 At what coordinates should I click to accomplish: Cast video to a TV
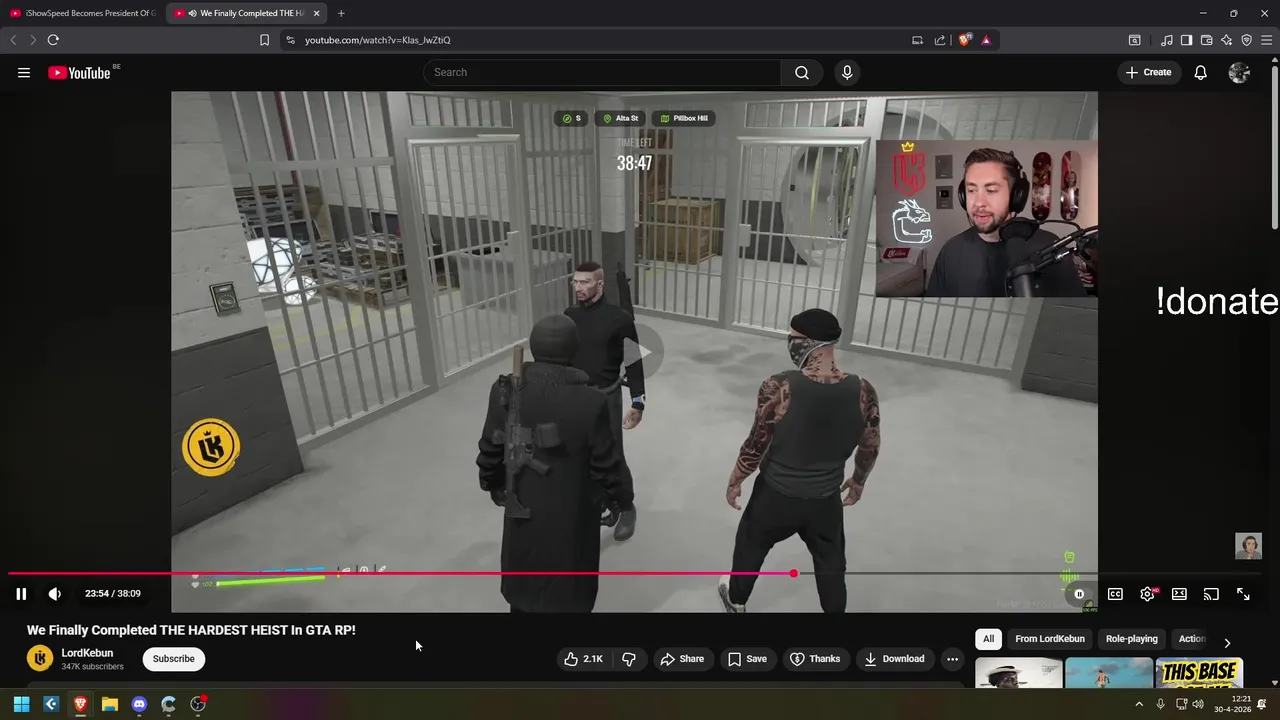(x=1211, y=594)
